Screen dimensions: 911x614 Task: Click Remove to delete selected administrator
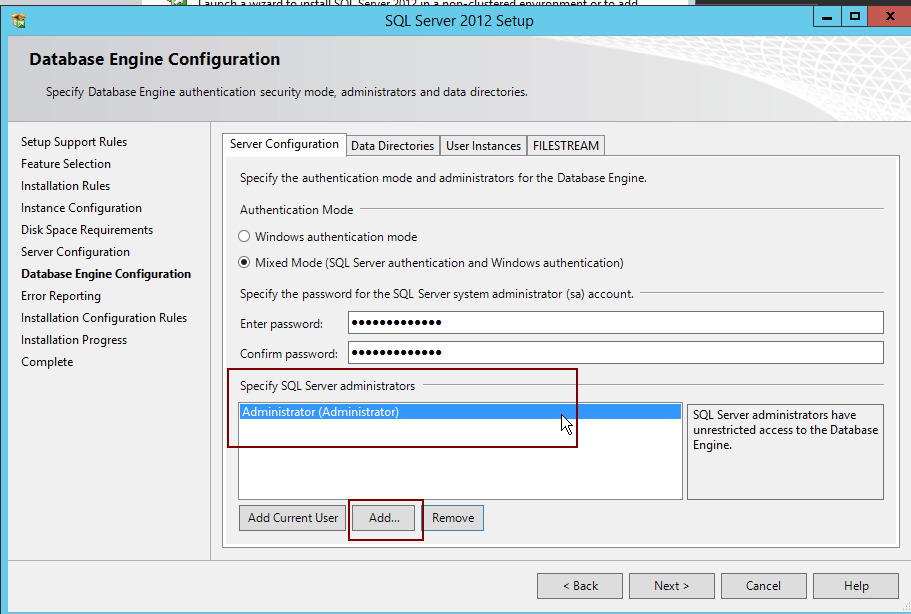click(x=453, y=518)
